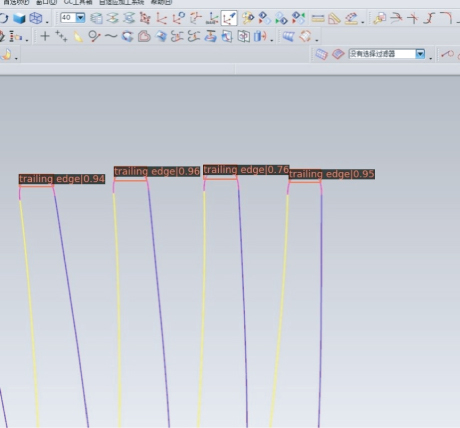Click the WCS axes icon with grid base

(x=212, y=18)
